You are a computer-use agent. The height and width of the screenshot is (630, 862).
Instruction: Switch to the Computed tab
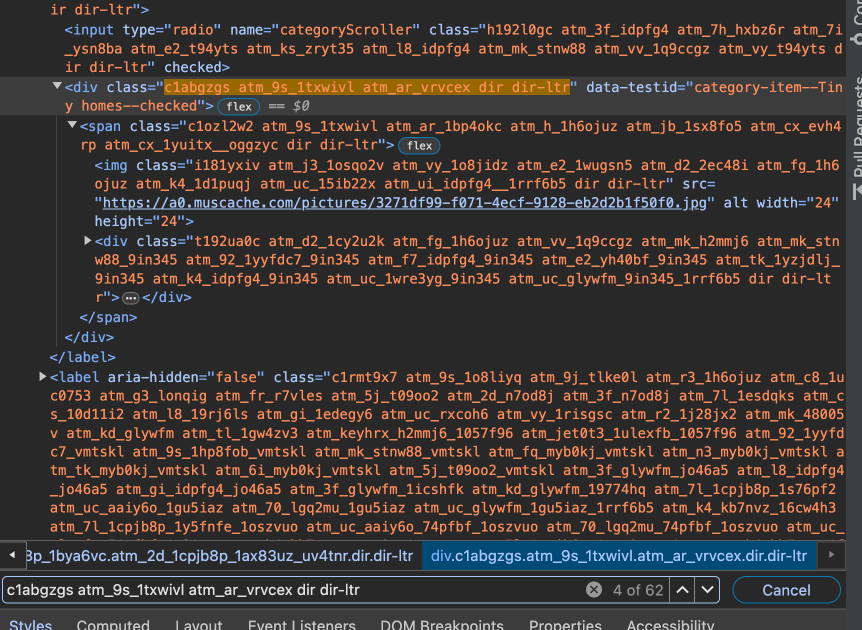point(113,625)
